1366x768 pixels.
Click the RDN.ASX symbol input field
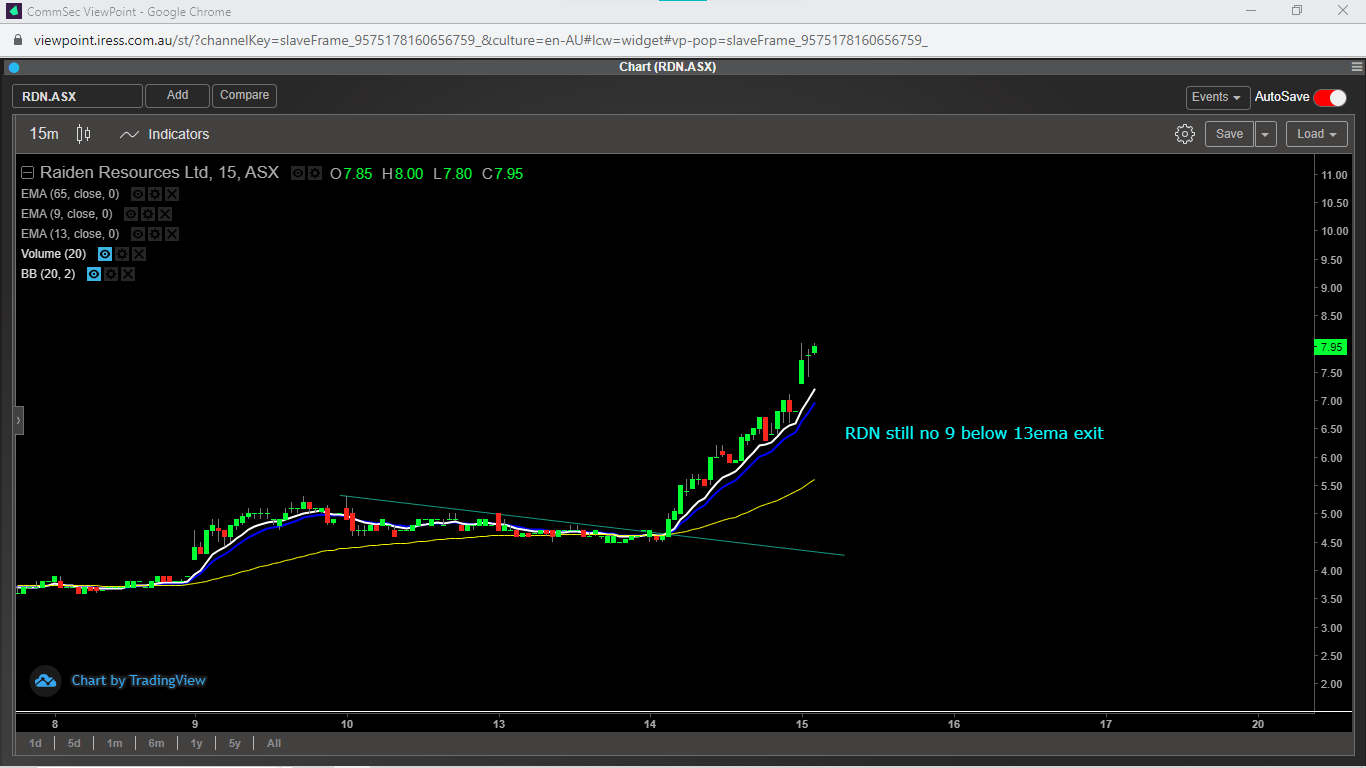[77, 96]
